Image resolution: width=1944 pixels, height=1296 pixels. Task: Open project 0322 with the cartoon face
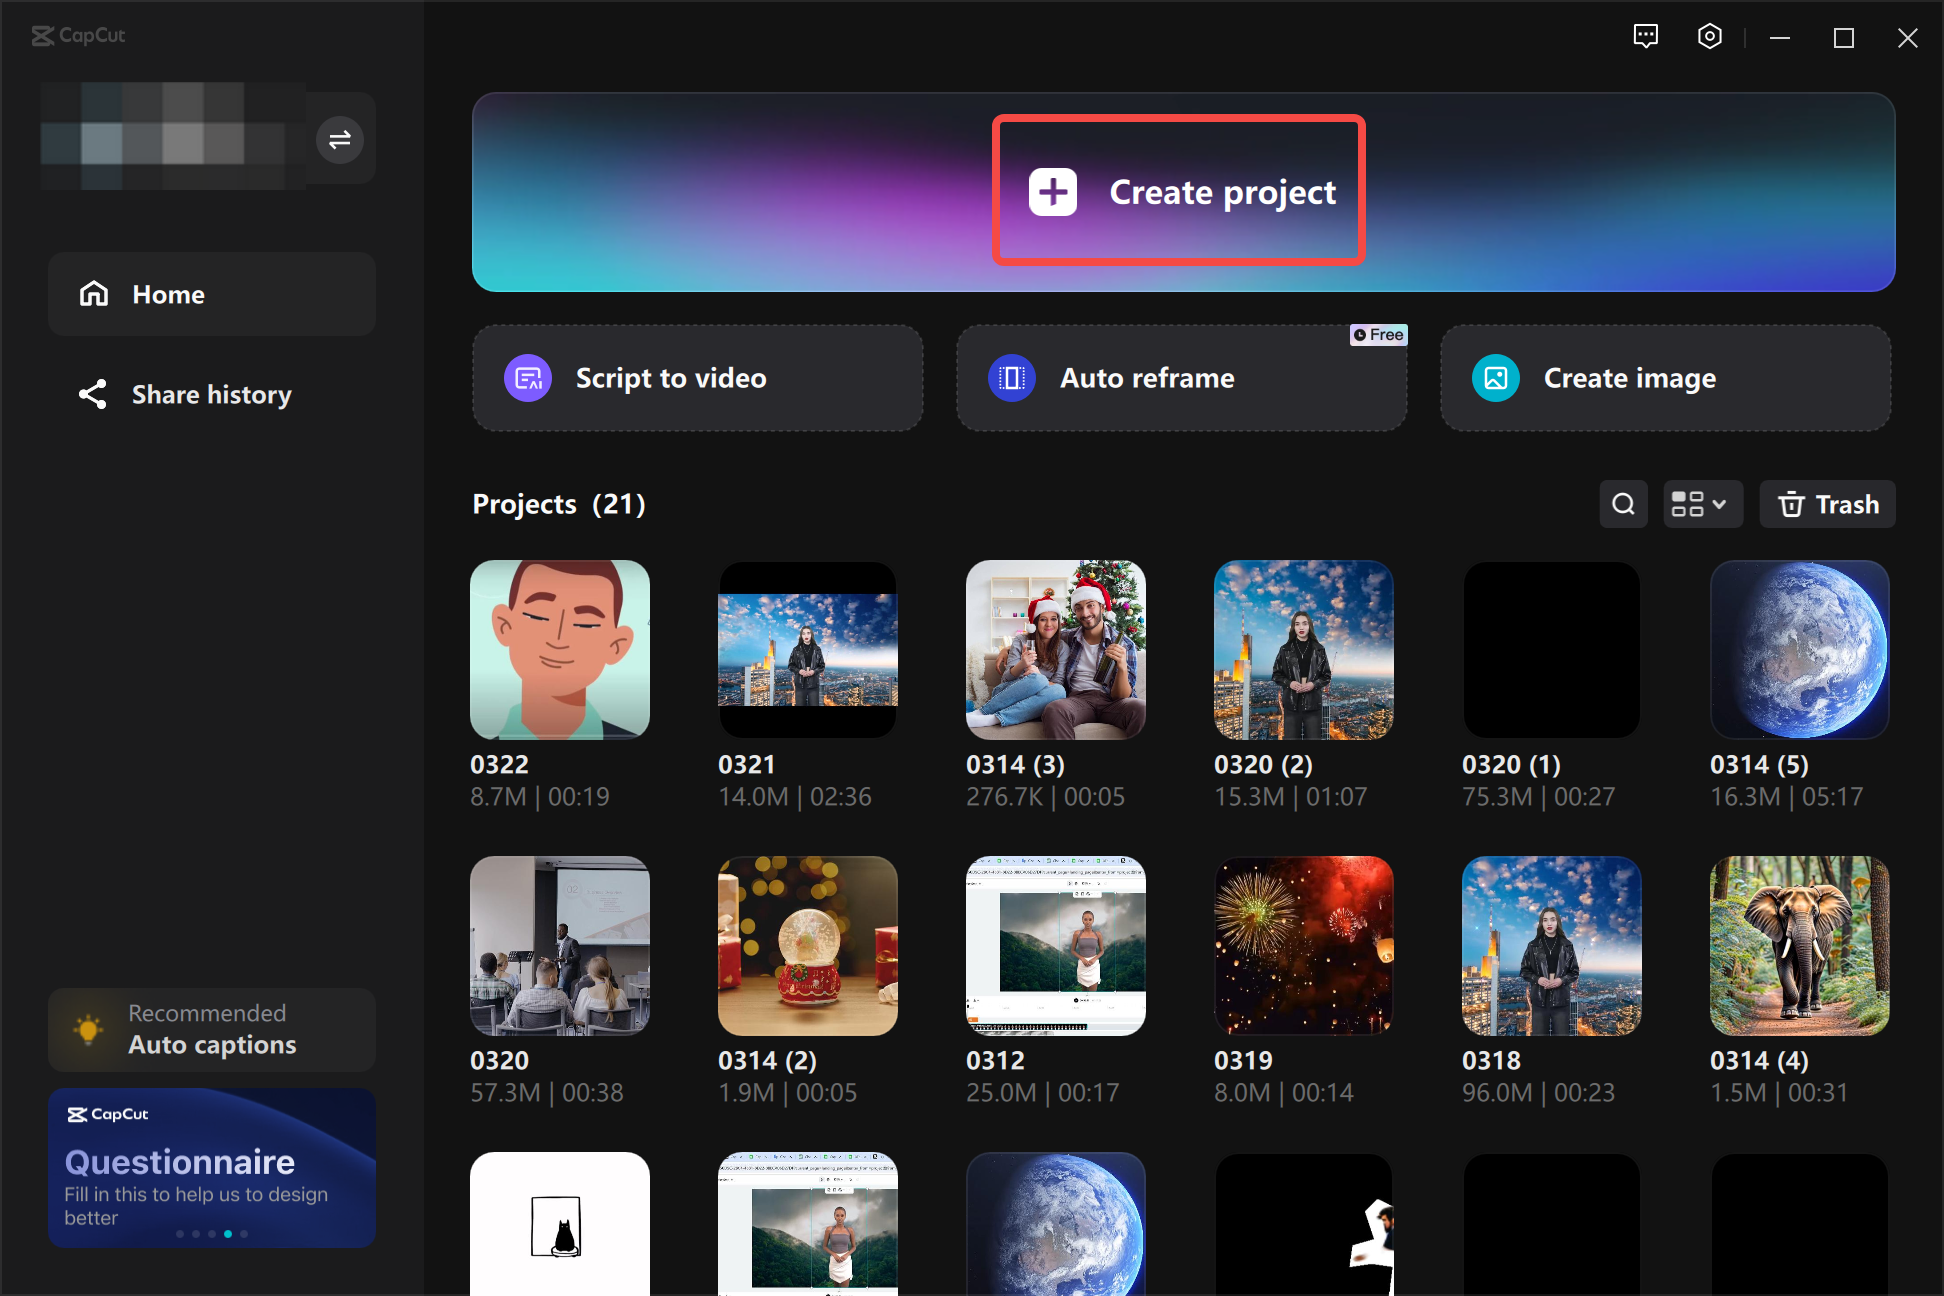[559, 649]
